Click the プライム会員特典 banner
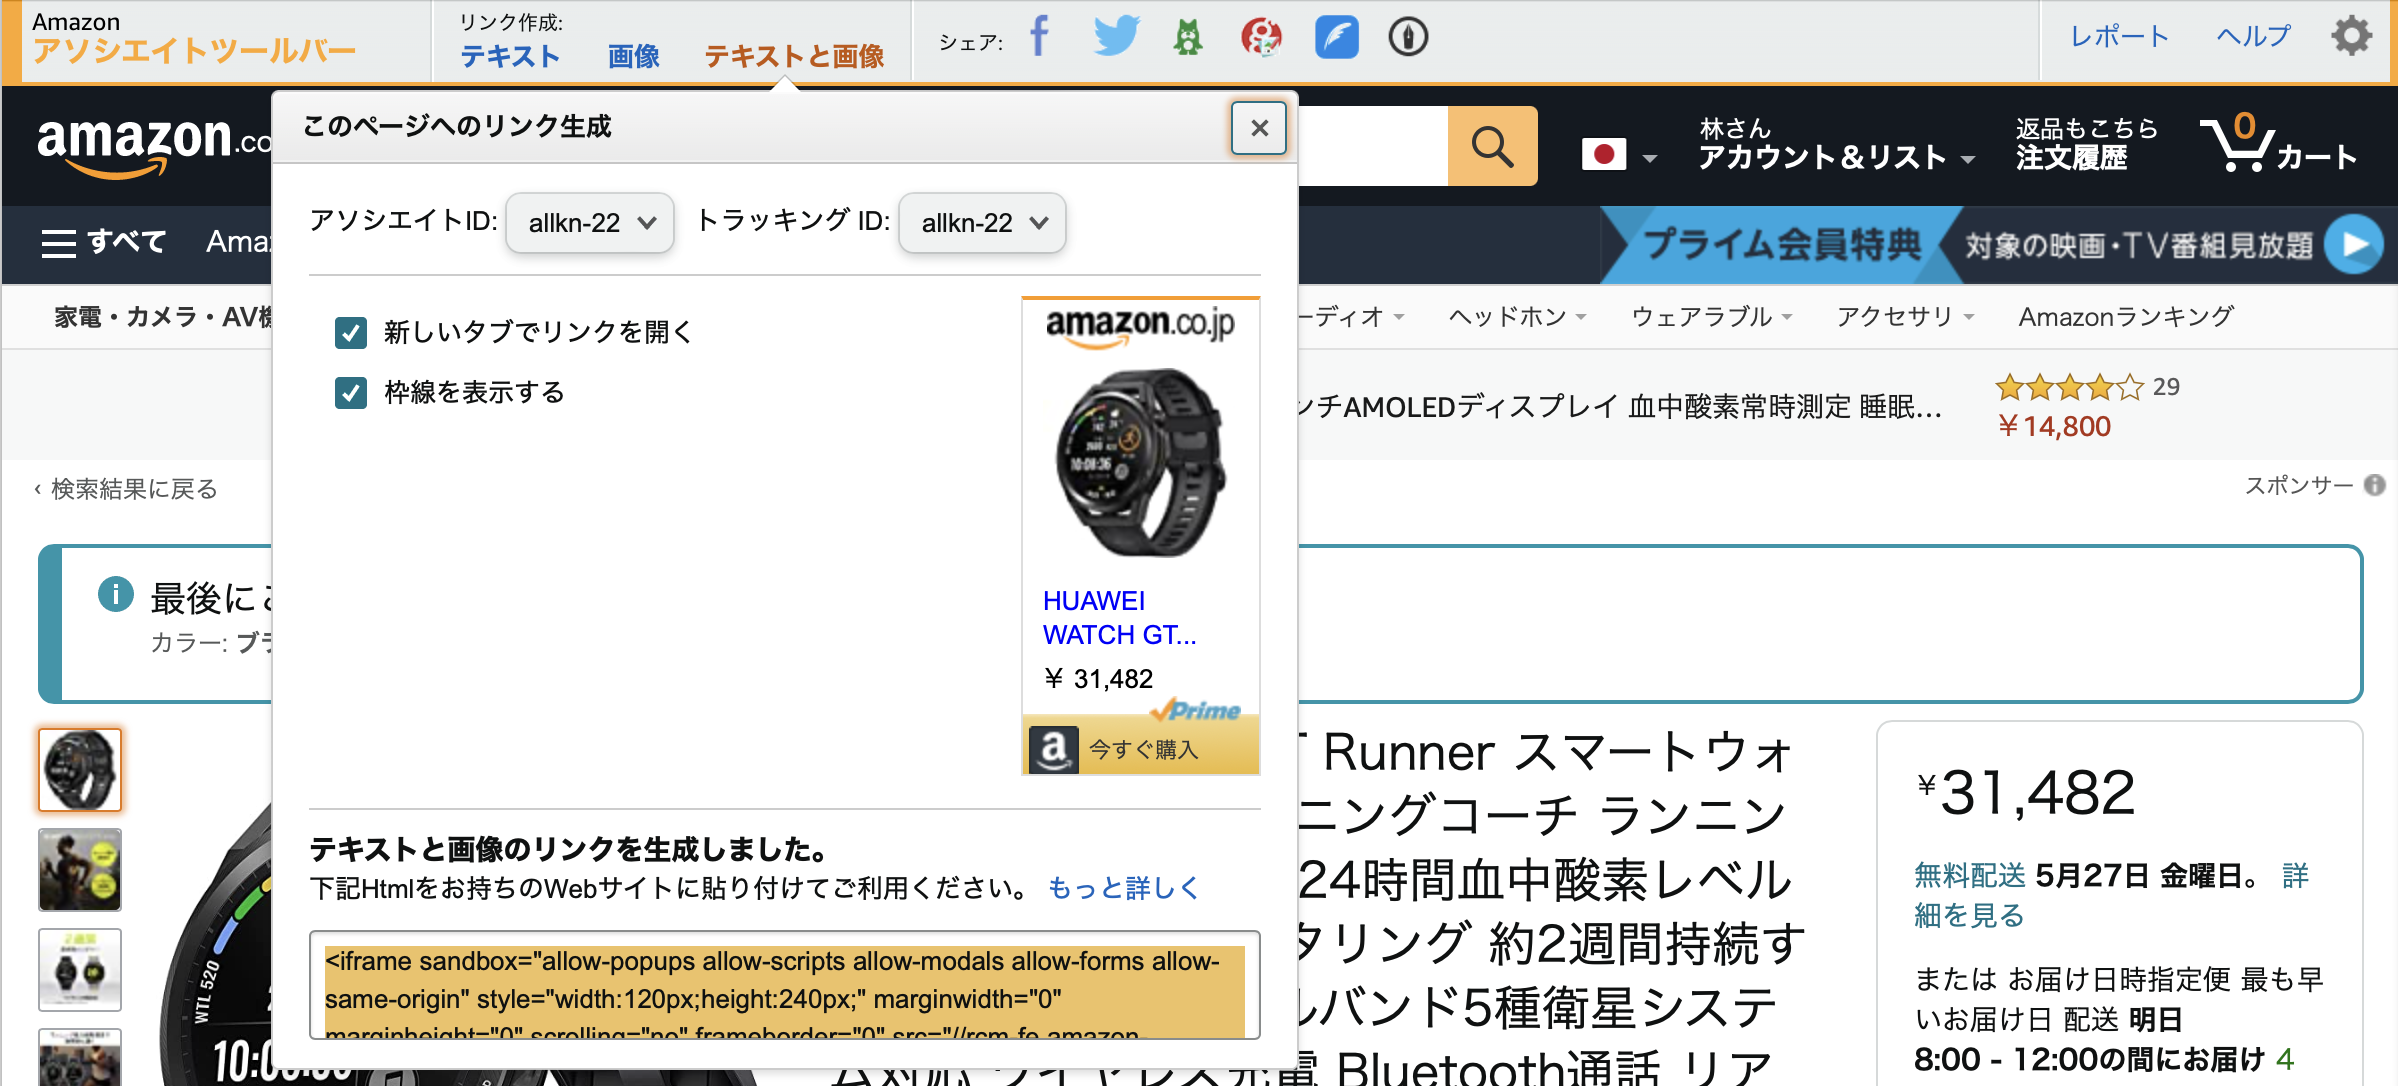This screenshot has width=2398, height=1086. [1782, 244]
